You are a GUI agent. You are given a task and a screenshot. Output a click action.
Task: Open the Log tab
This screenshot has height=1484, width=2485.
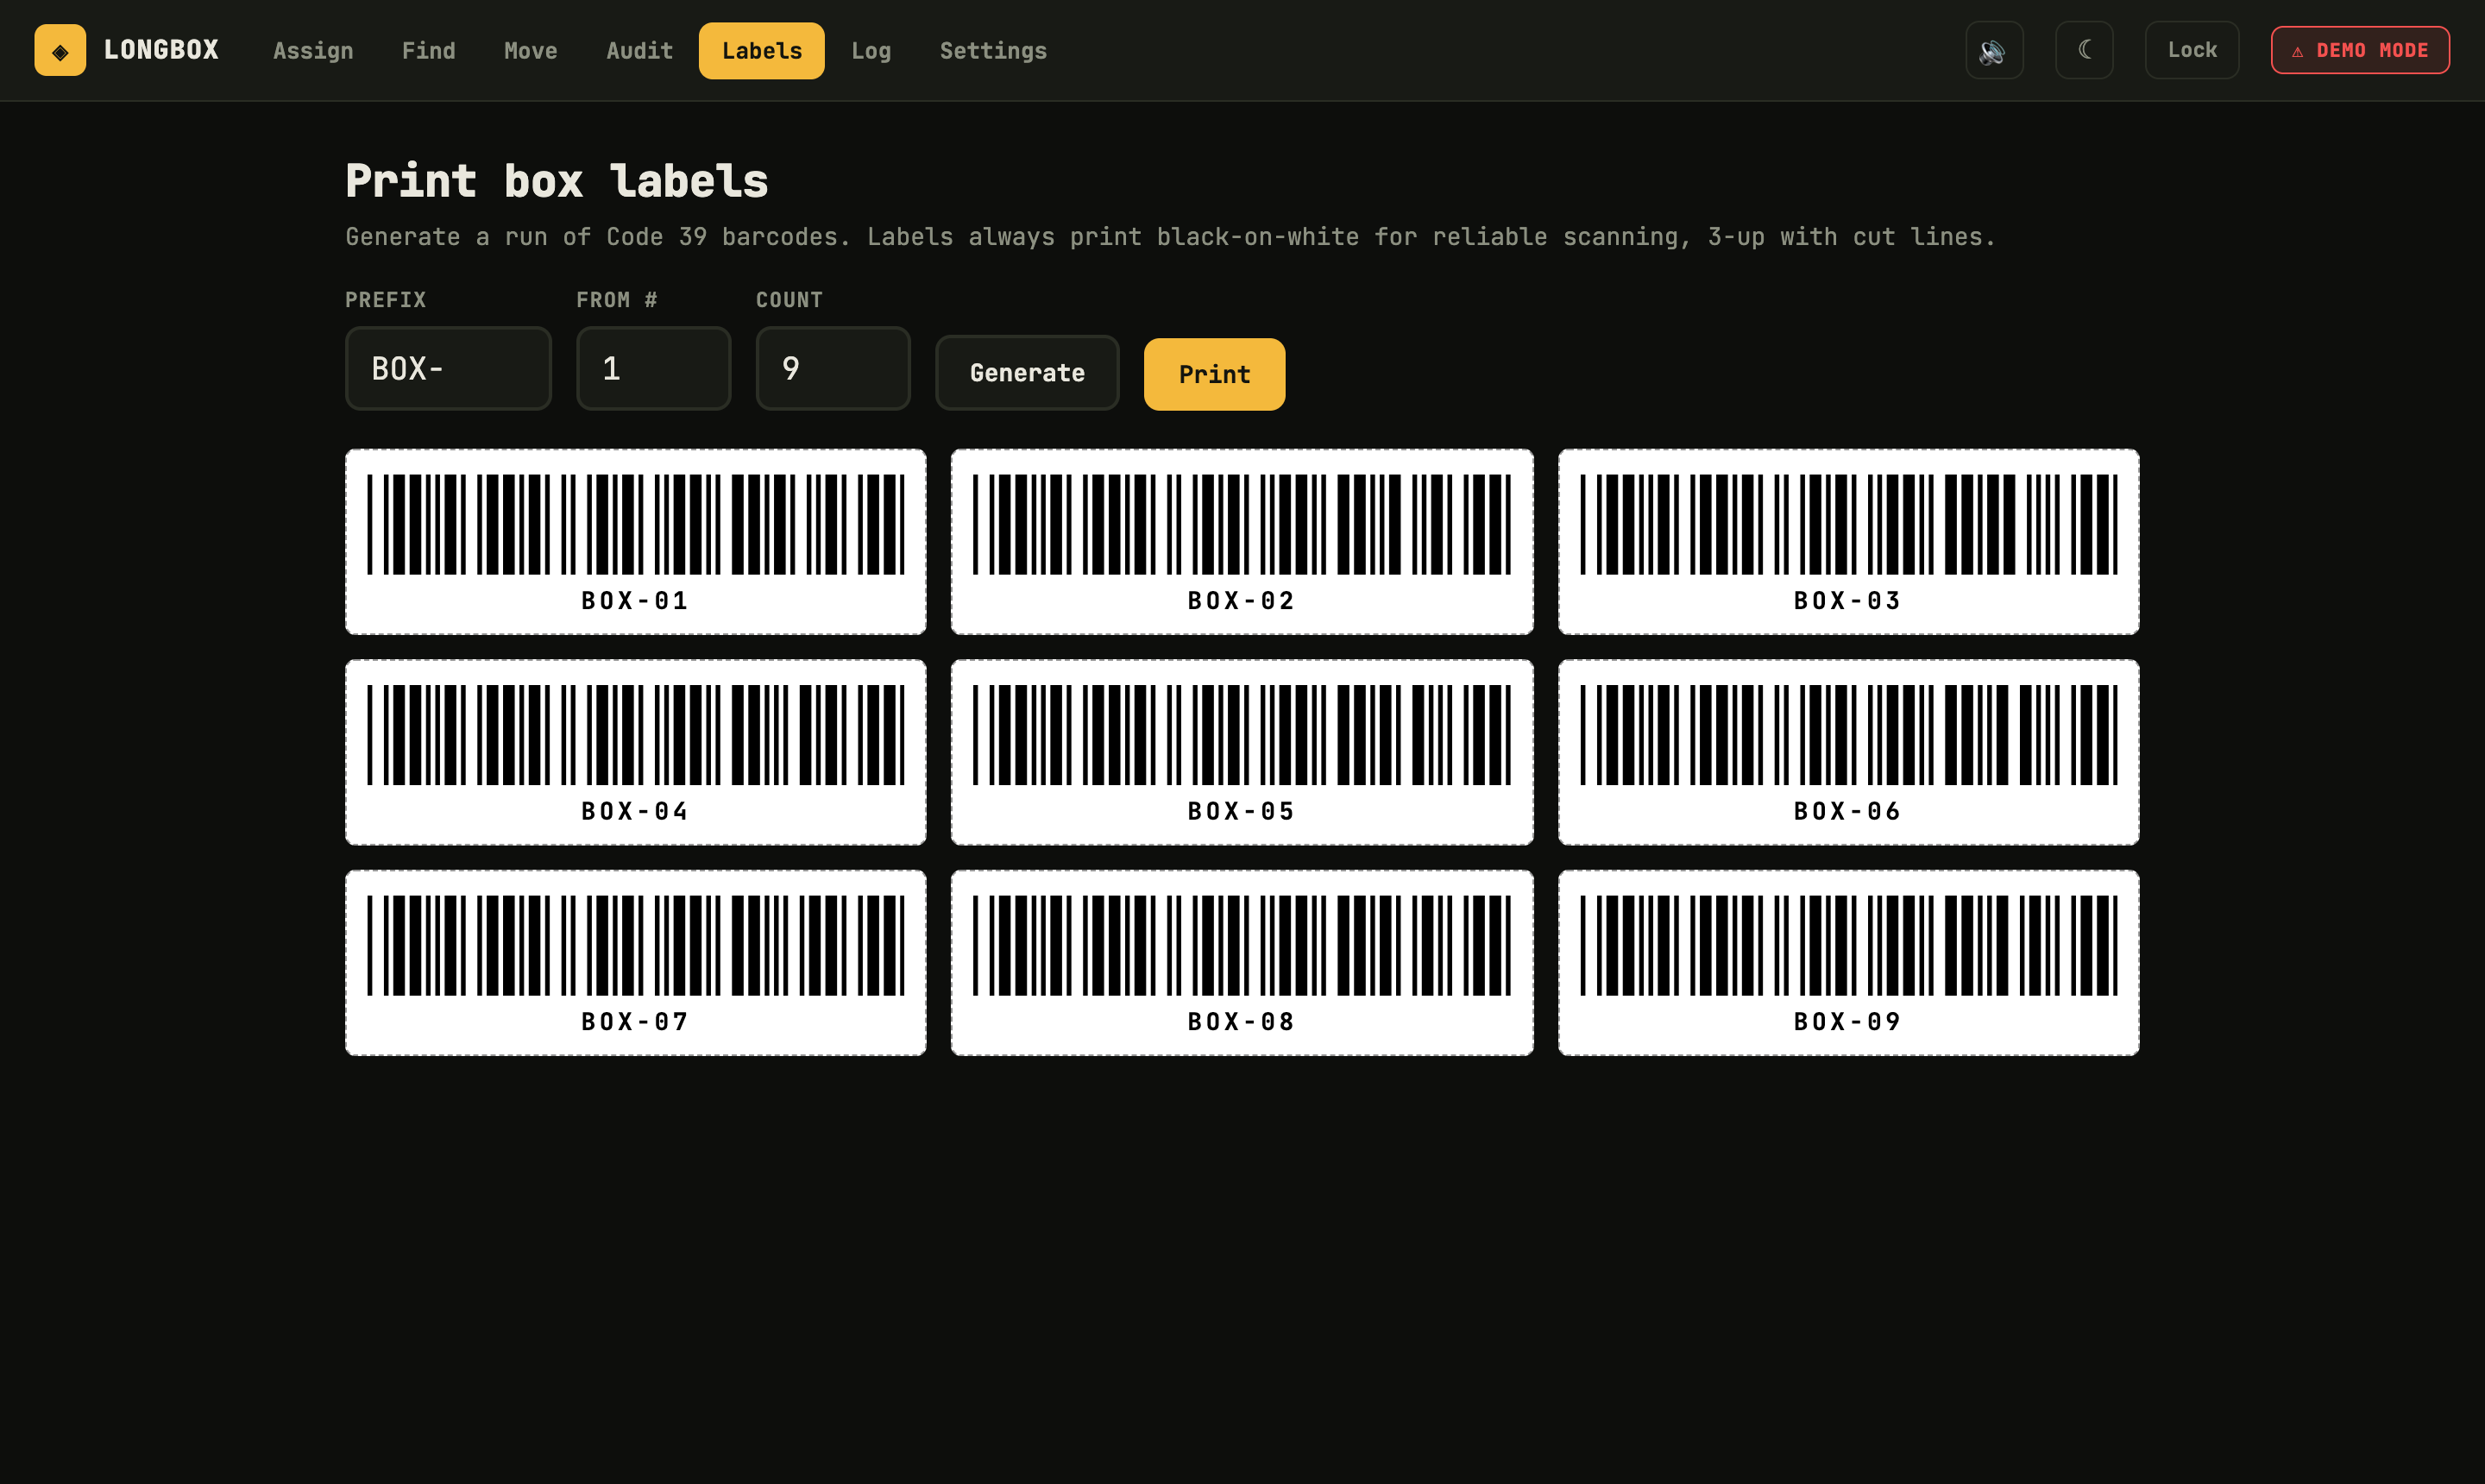tap(871, 50)
